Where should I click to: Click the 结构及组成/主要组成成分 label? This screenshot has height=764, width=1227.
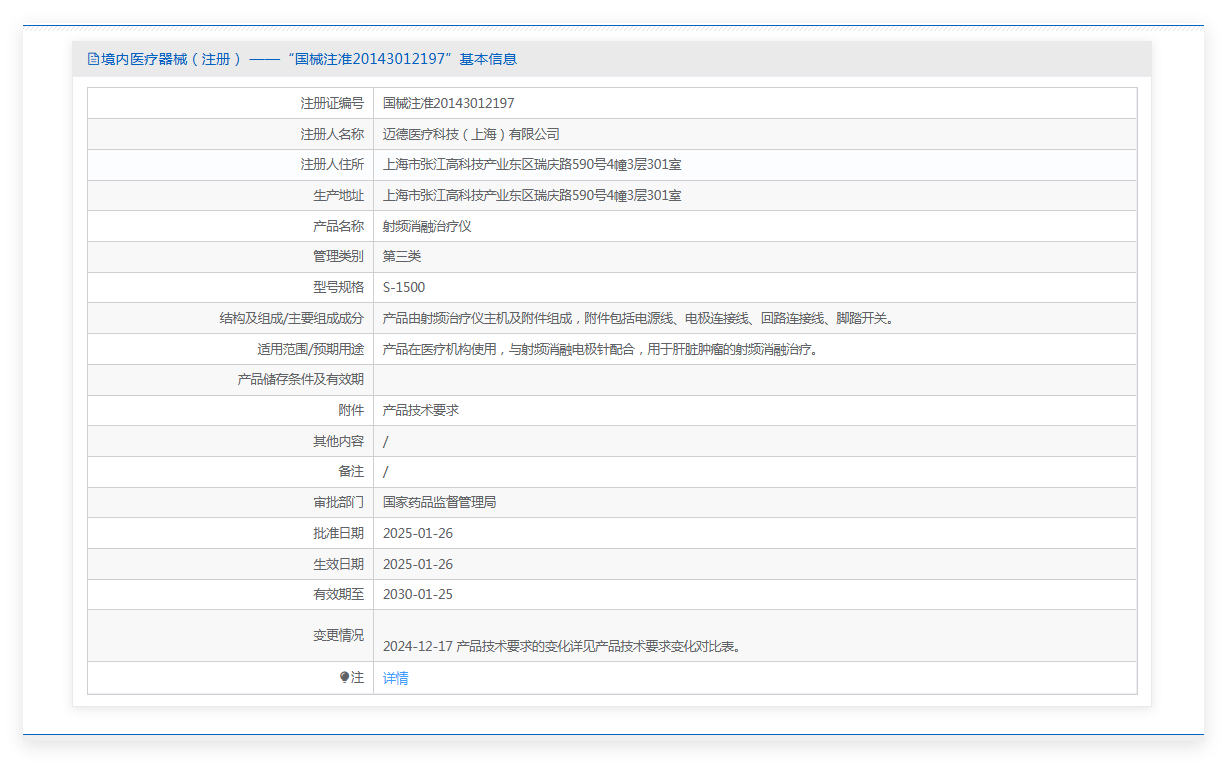tap(292, 319)
